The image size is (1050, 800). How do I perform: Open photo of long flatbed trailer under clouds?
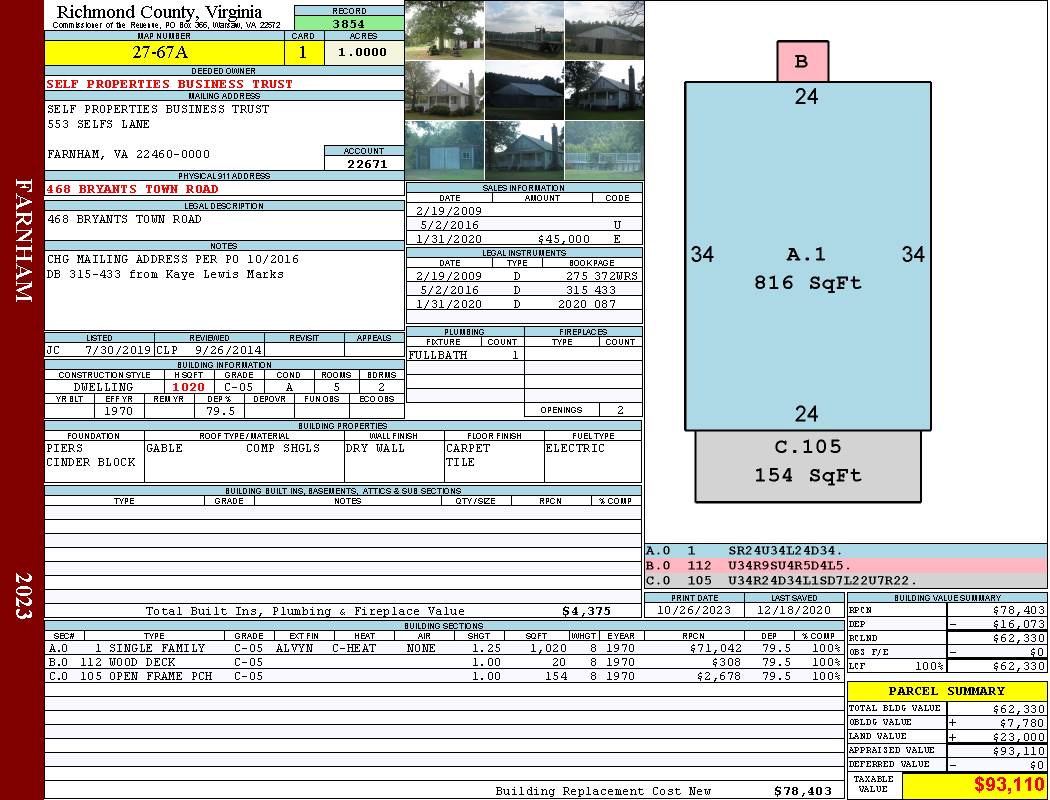524,30
